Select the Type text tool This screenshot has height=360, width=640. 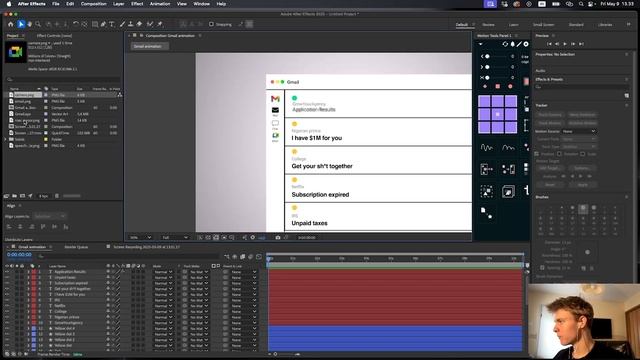pyautogui.click(x=112, y=24)
